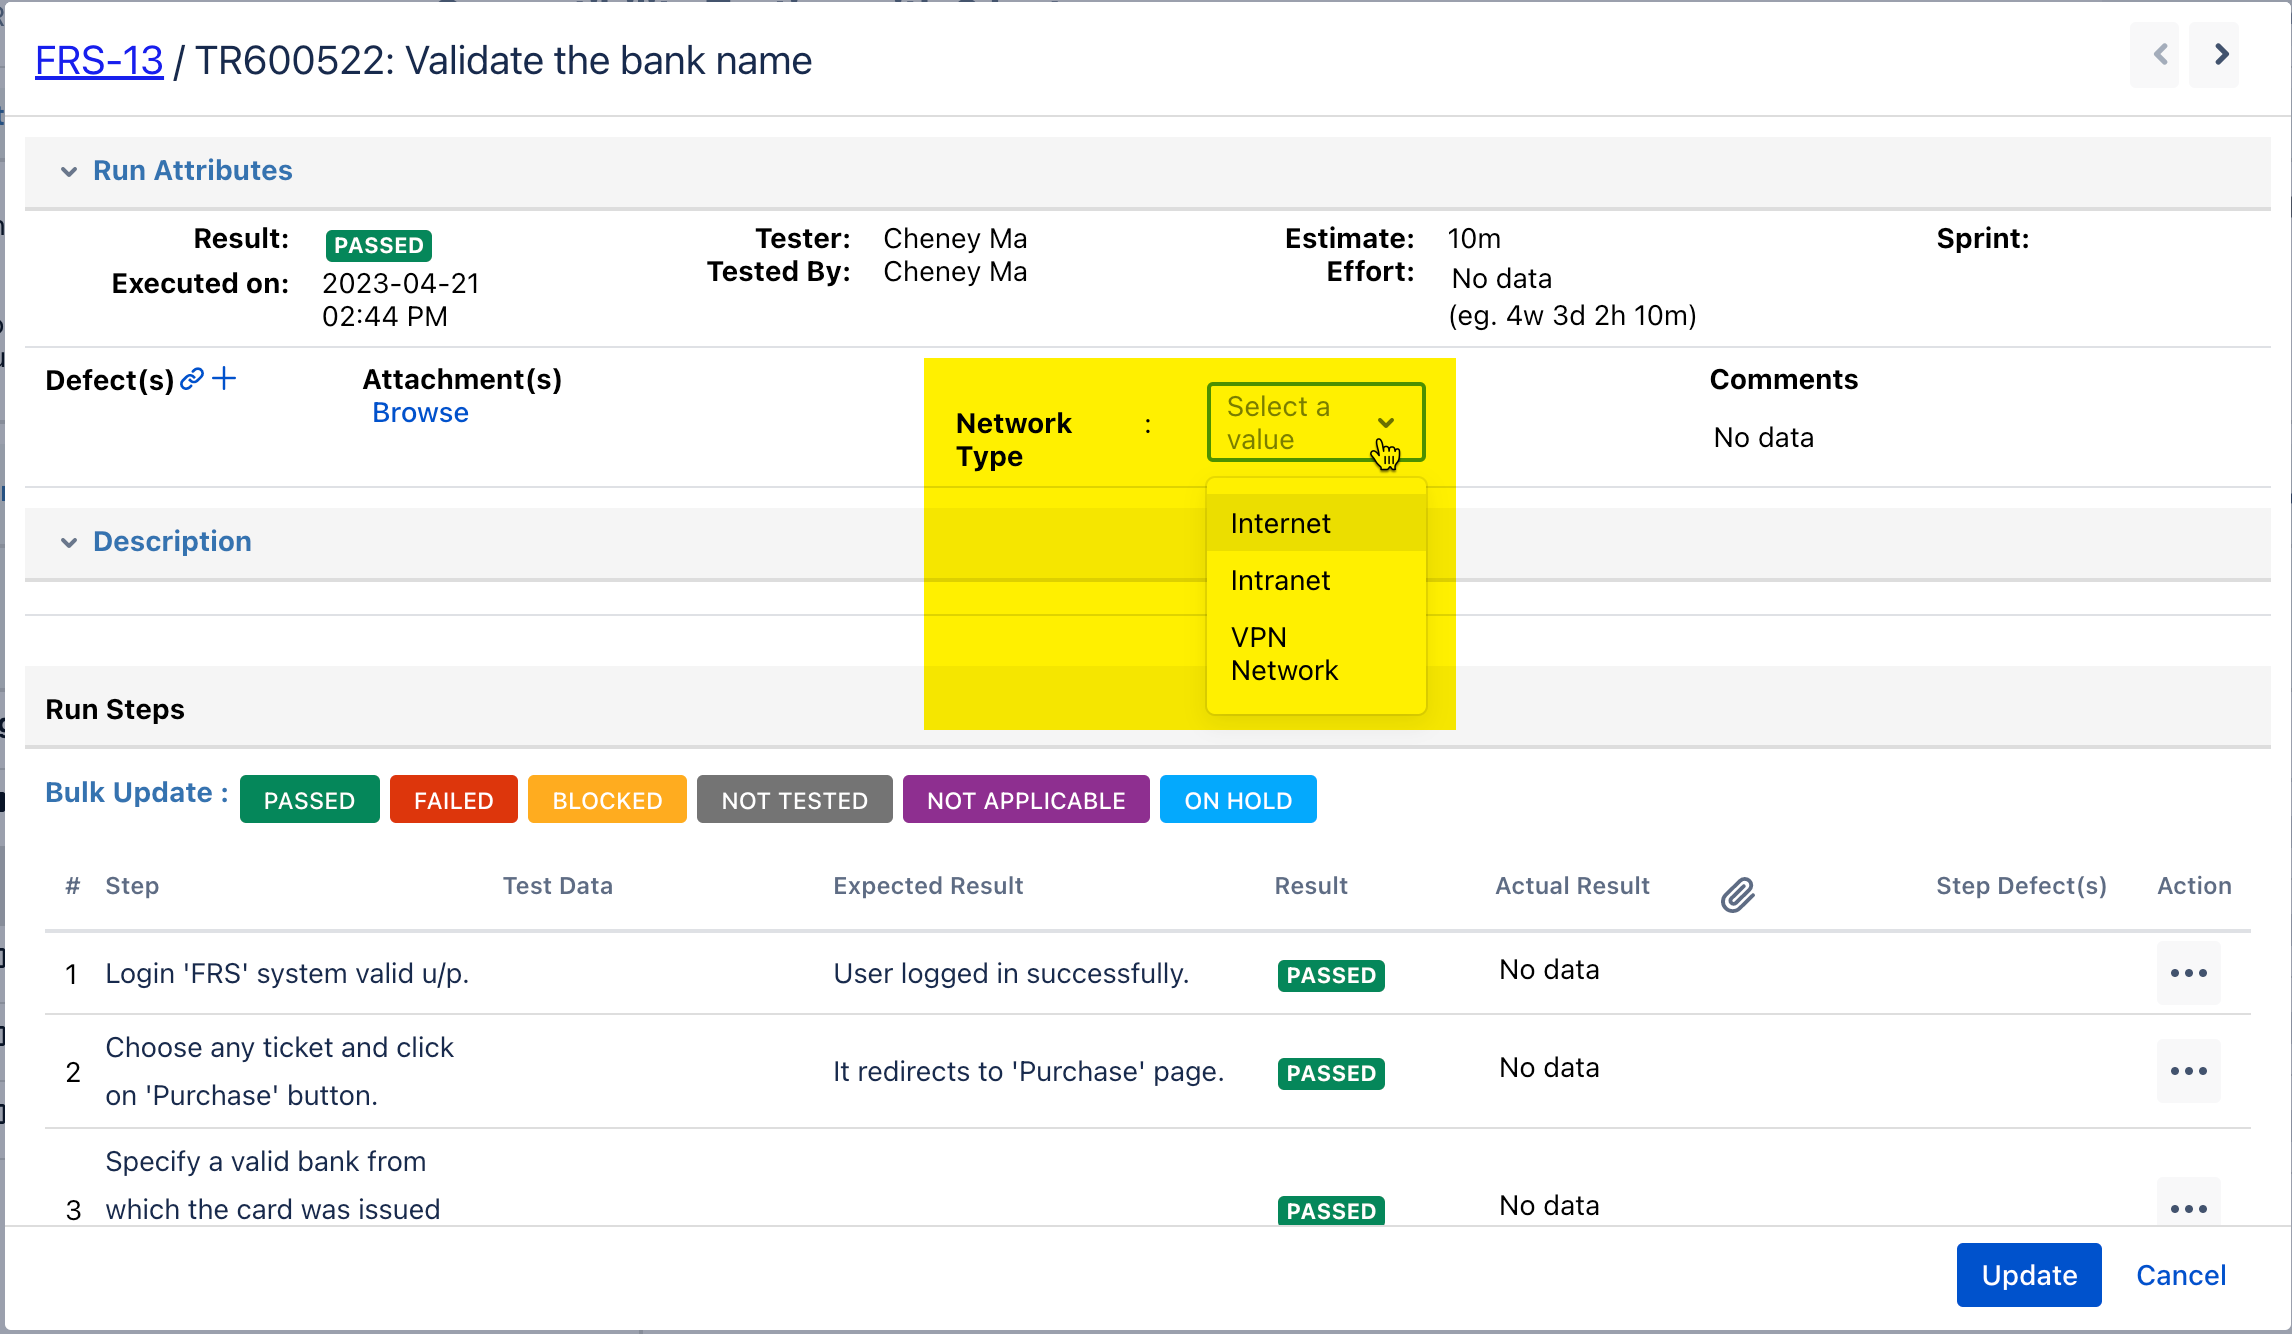The height and width of the screenshot is (1334, 2292).
Task: Pick VPN Network option
Action: (x=1285, y=654)
